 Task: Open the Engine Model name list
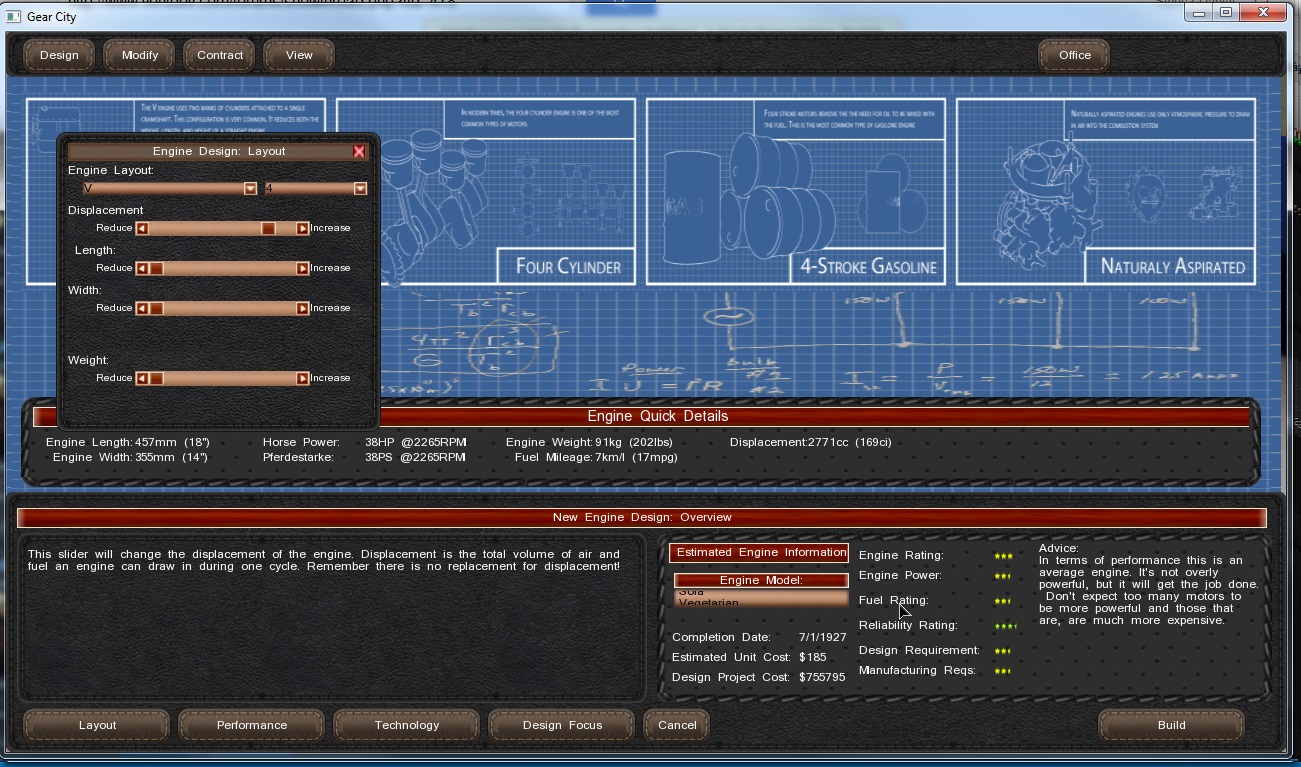(760, 598)
